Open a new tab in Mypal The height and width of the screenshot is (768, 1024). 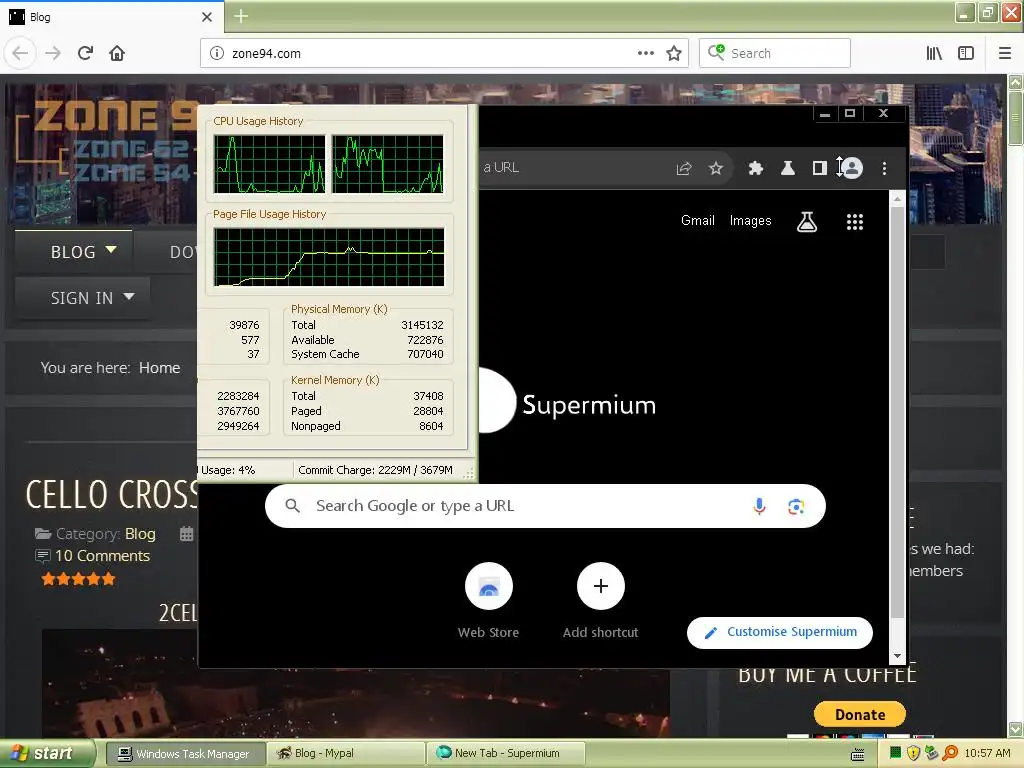coord(241,16)
